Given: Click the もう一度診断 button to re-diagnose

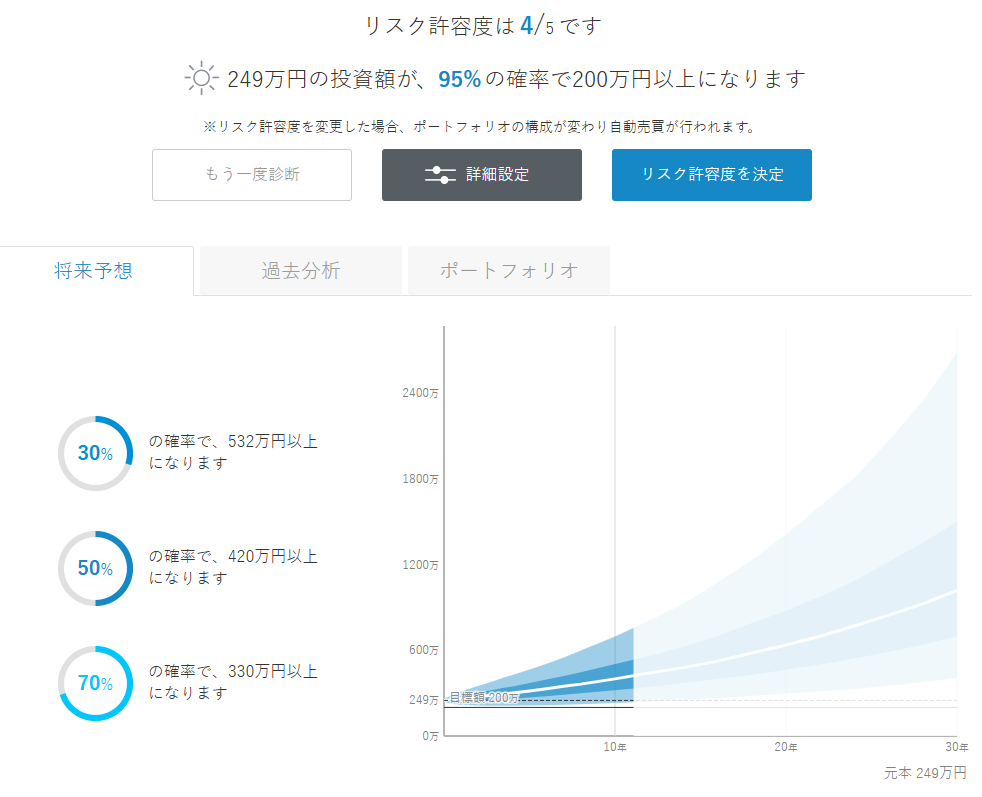Looking at the screenshot, I should point(251,174).
